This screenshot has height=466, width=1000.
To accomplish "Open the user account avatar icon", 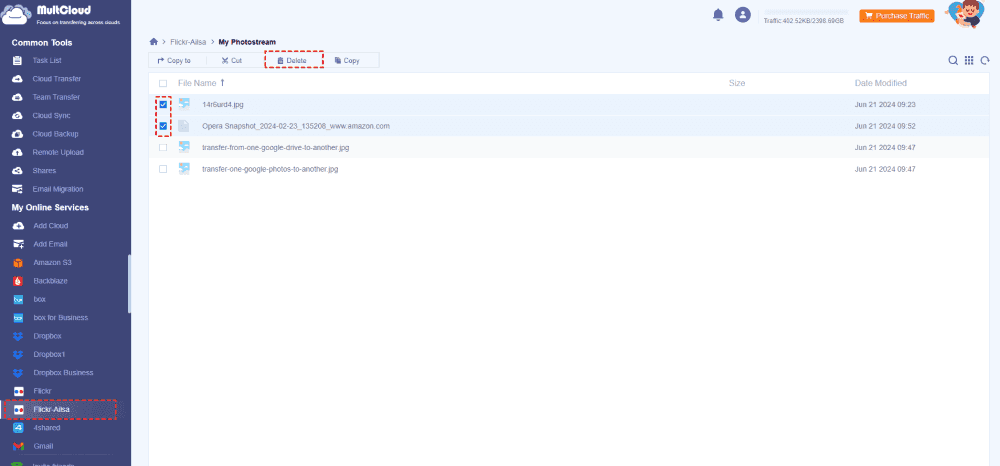I will (742, 15).
